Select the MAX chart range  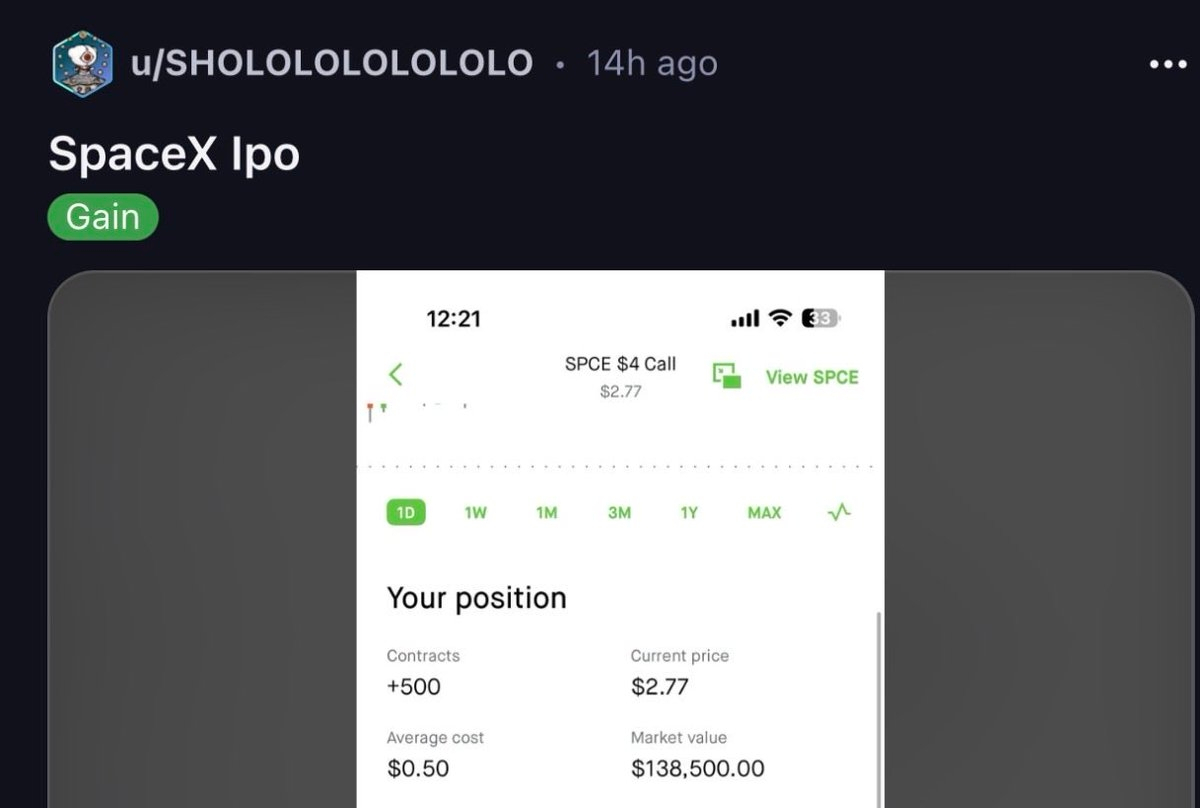pyautogui.click(x=764, y=513)
